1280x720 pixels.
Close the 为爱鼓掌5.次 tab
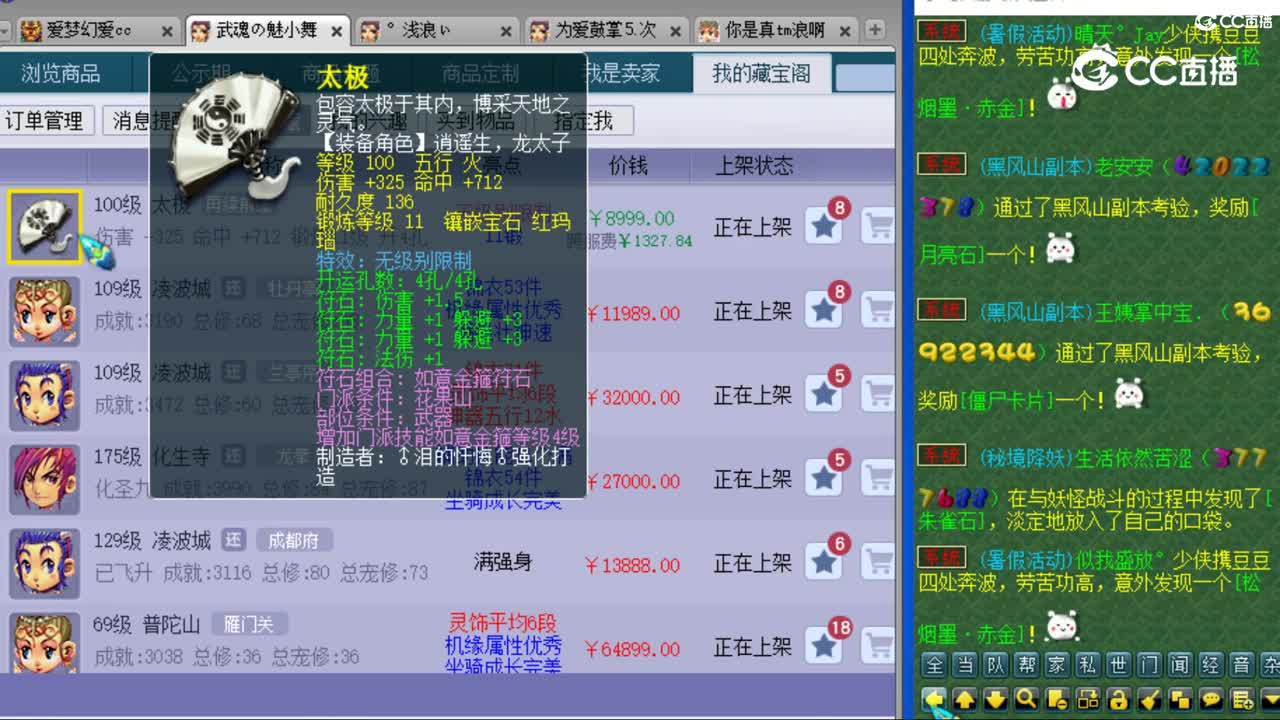(x=677, y=32)
